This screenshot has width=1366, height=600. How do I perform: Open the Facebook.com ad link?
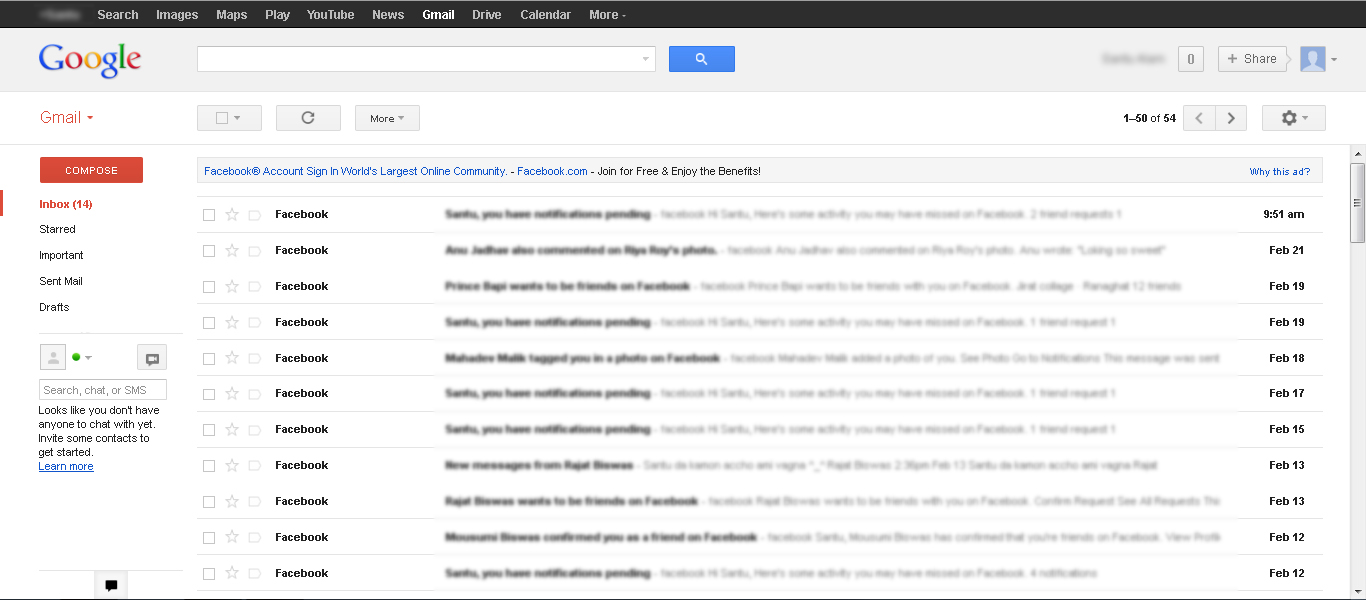point(552,171)
